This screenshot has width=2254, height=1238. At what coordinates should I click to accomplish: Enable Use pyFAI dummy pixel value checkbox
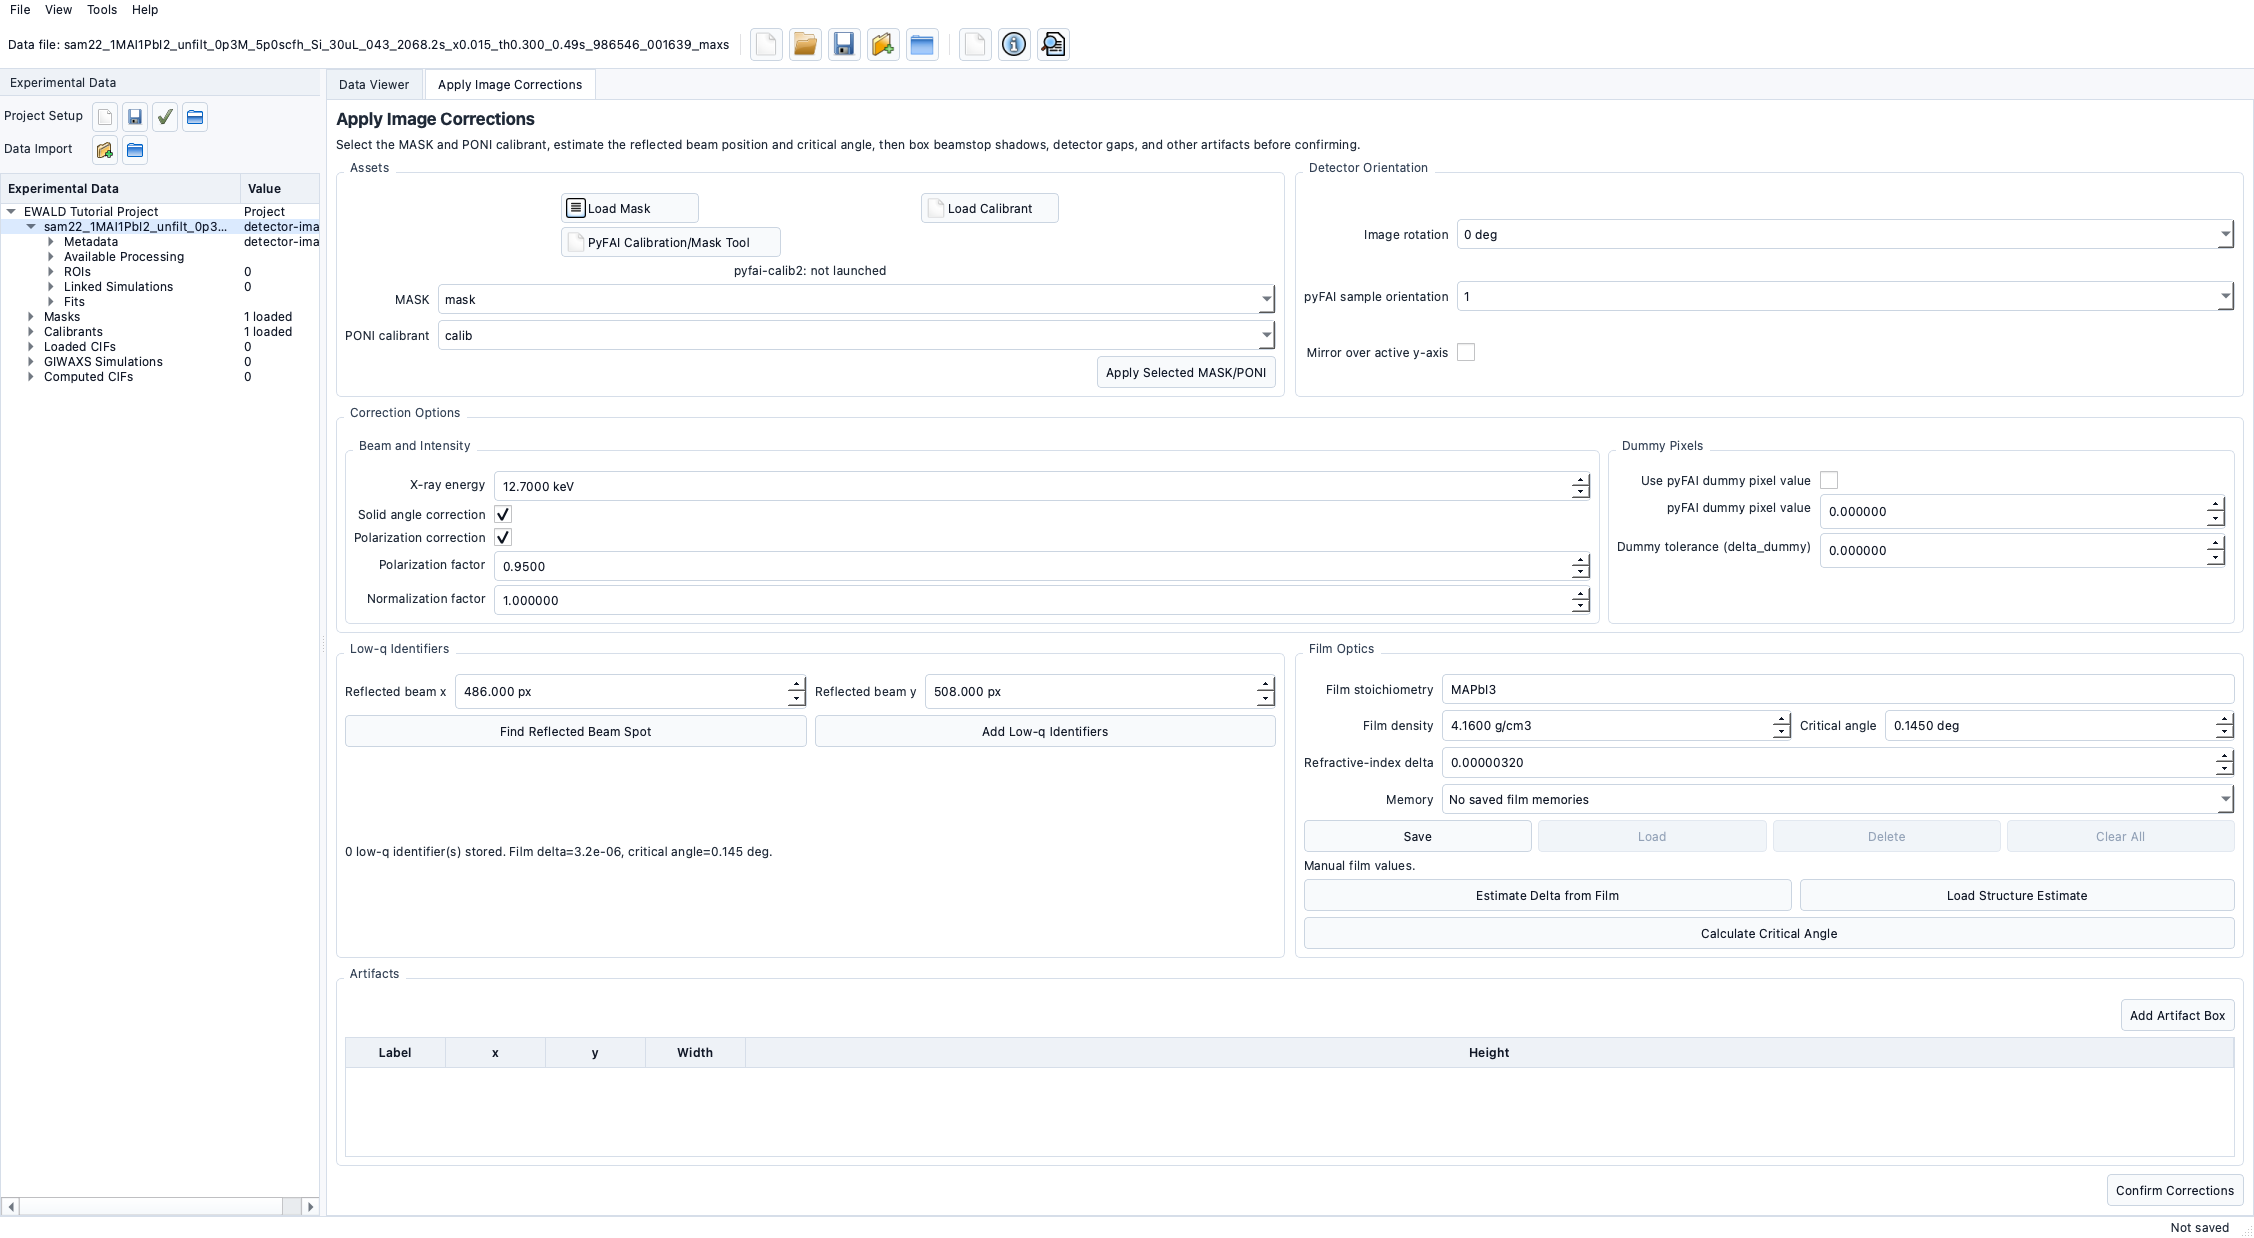click(1829, 480)
